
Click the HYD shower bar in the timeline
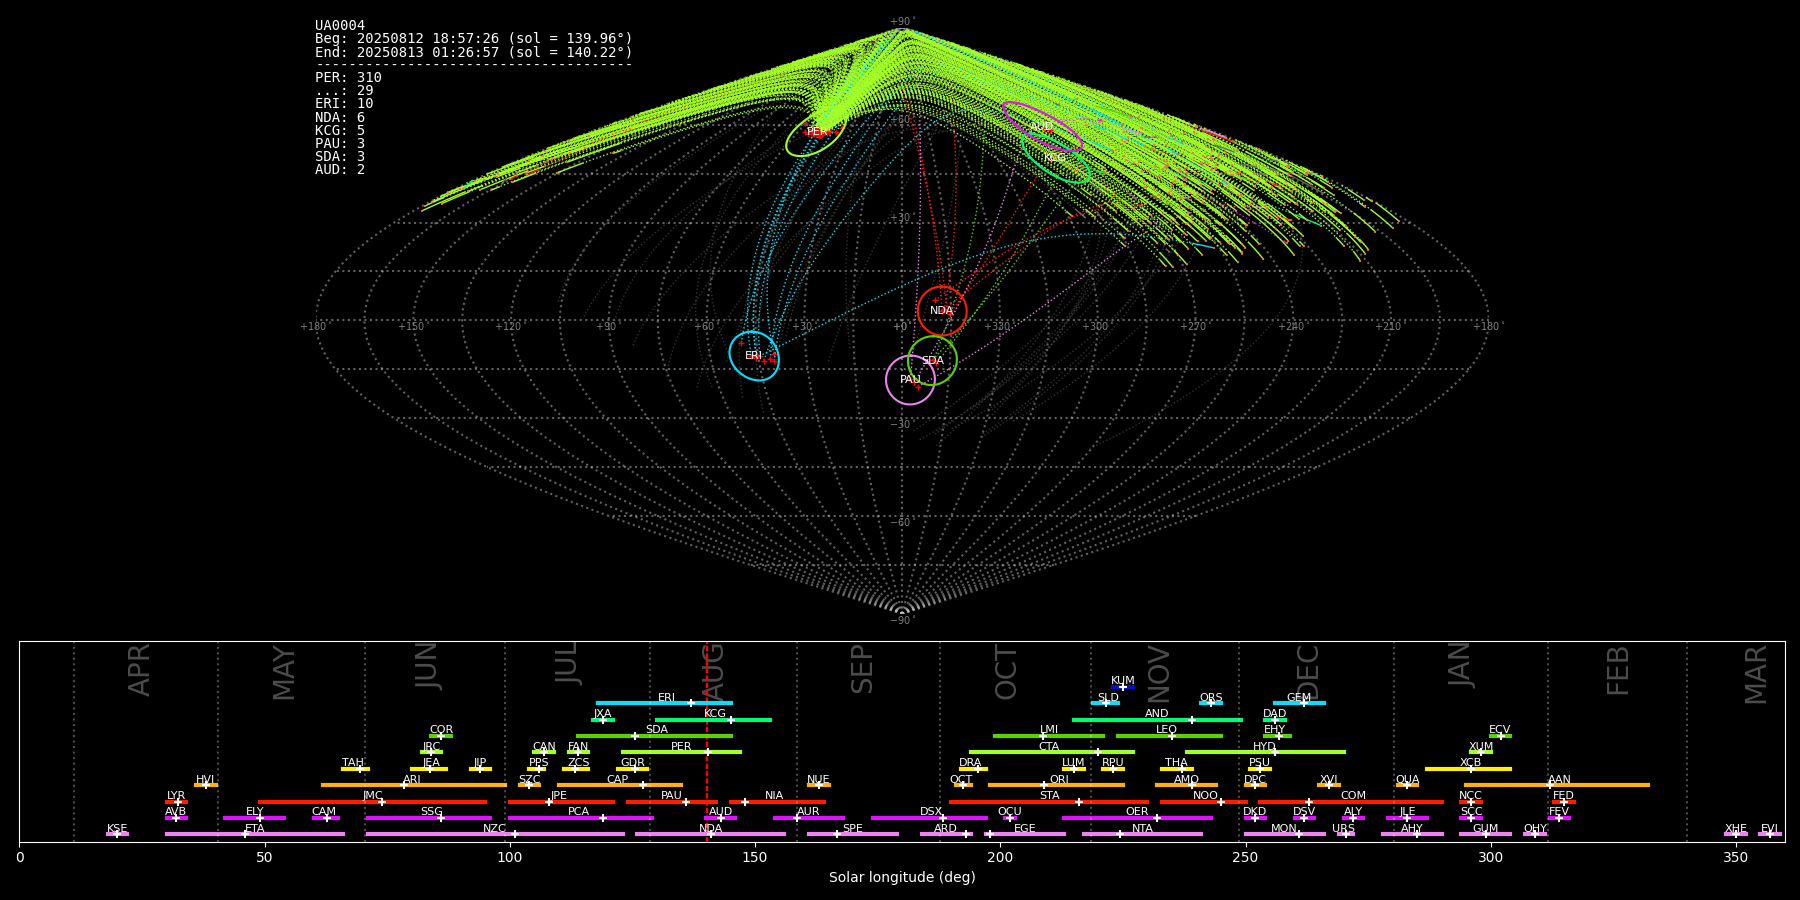(x=1265, y=752)
